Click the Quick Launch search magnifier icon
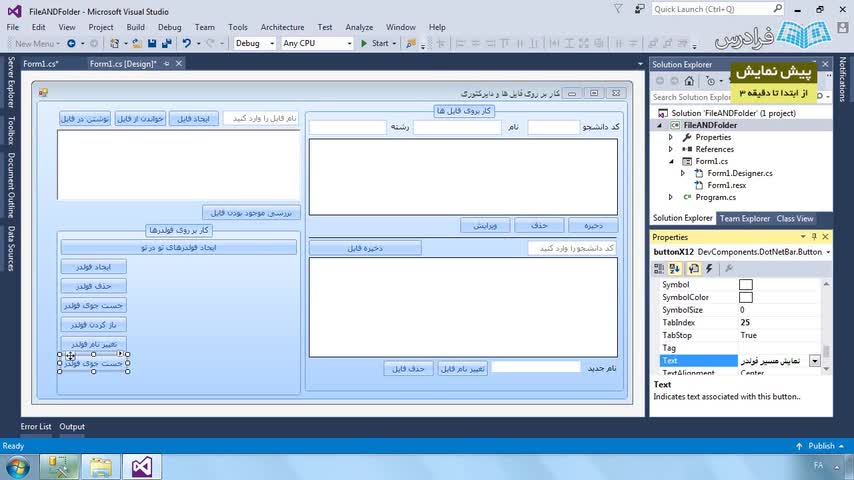Screen dimensions: 854x480 (x=777, y=9)
